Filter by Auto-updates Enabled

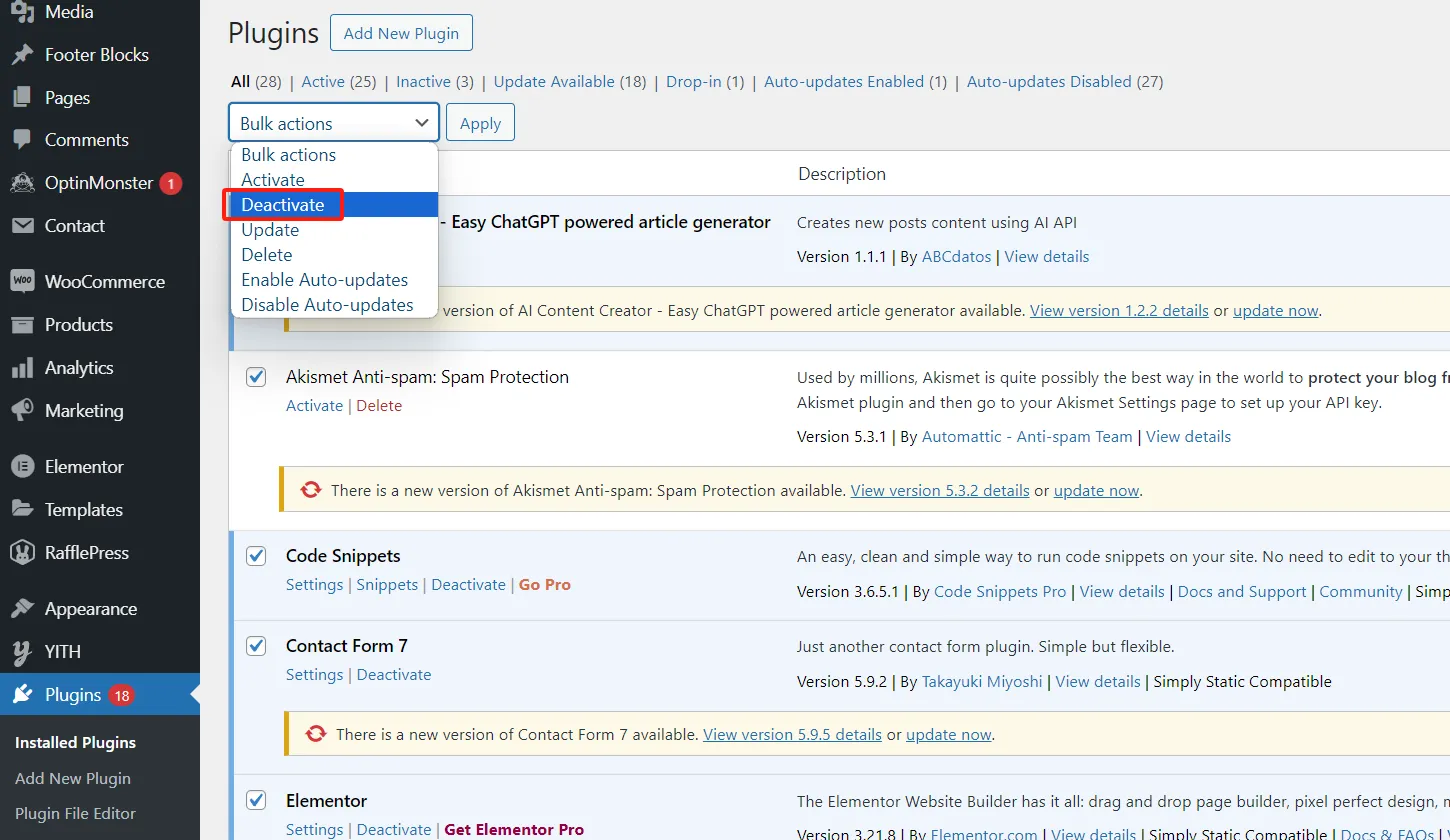844,82
